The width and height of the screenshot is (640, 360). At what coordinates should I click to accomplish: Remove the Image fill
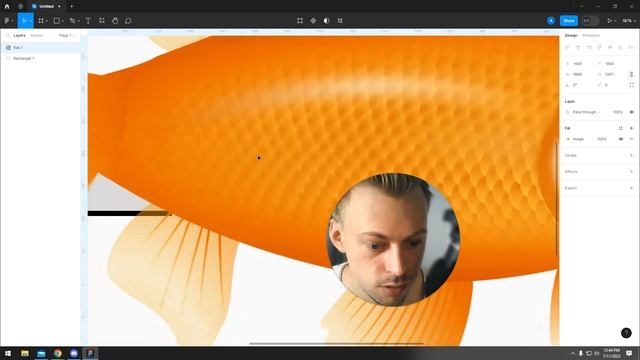[631, 139]
